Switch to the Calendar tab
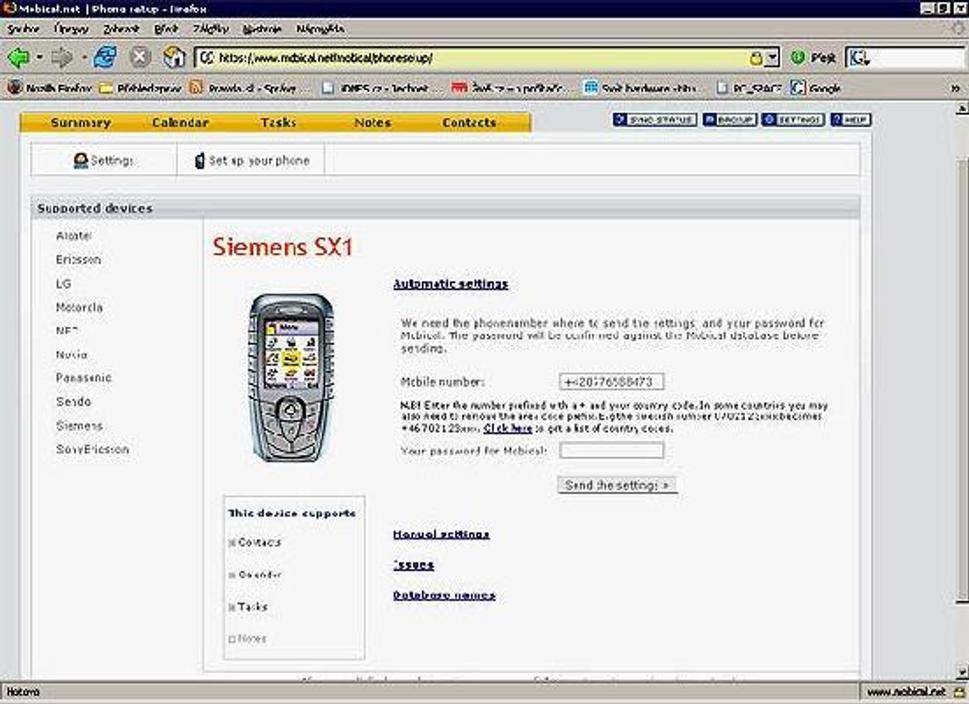 [180, 122]
